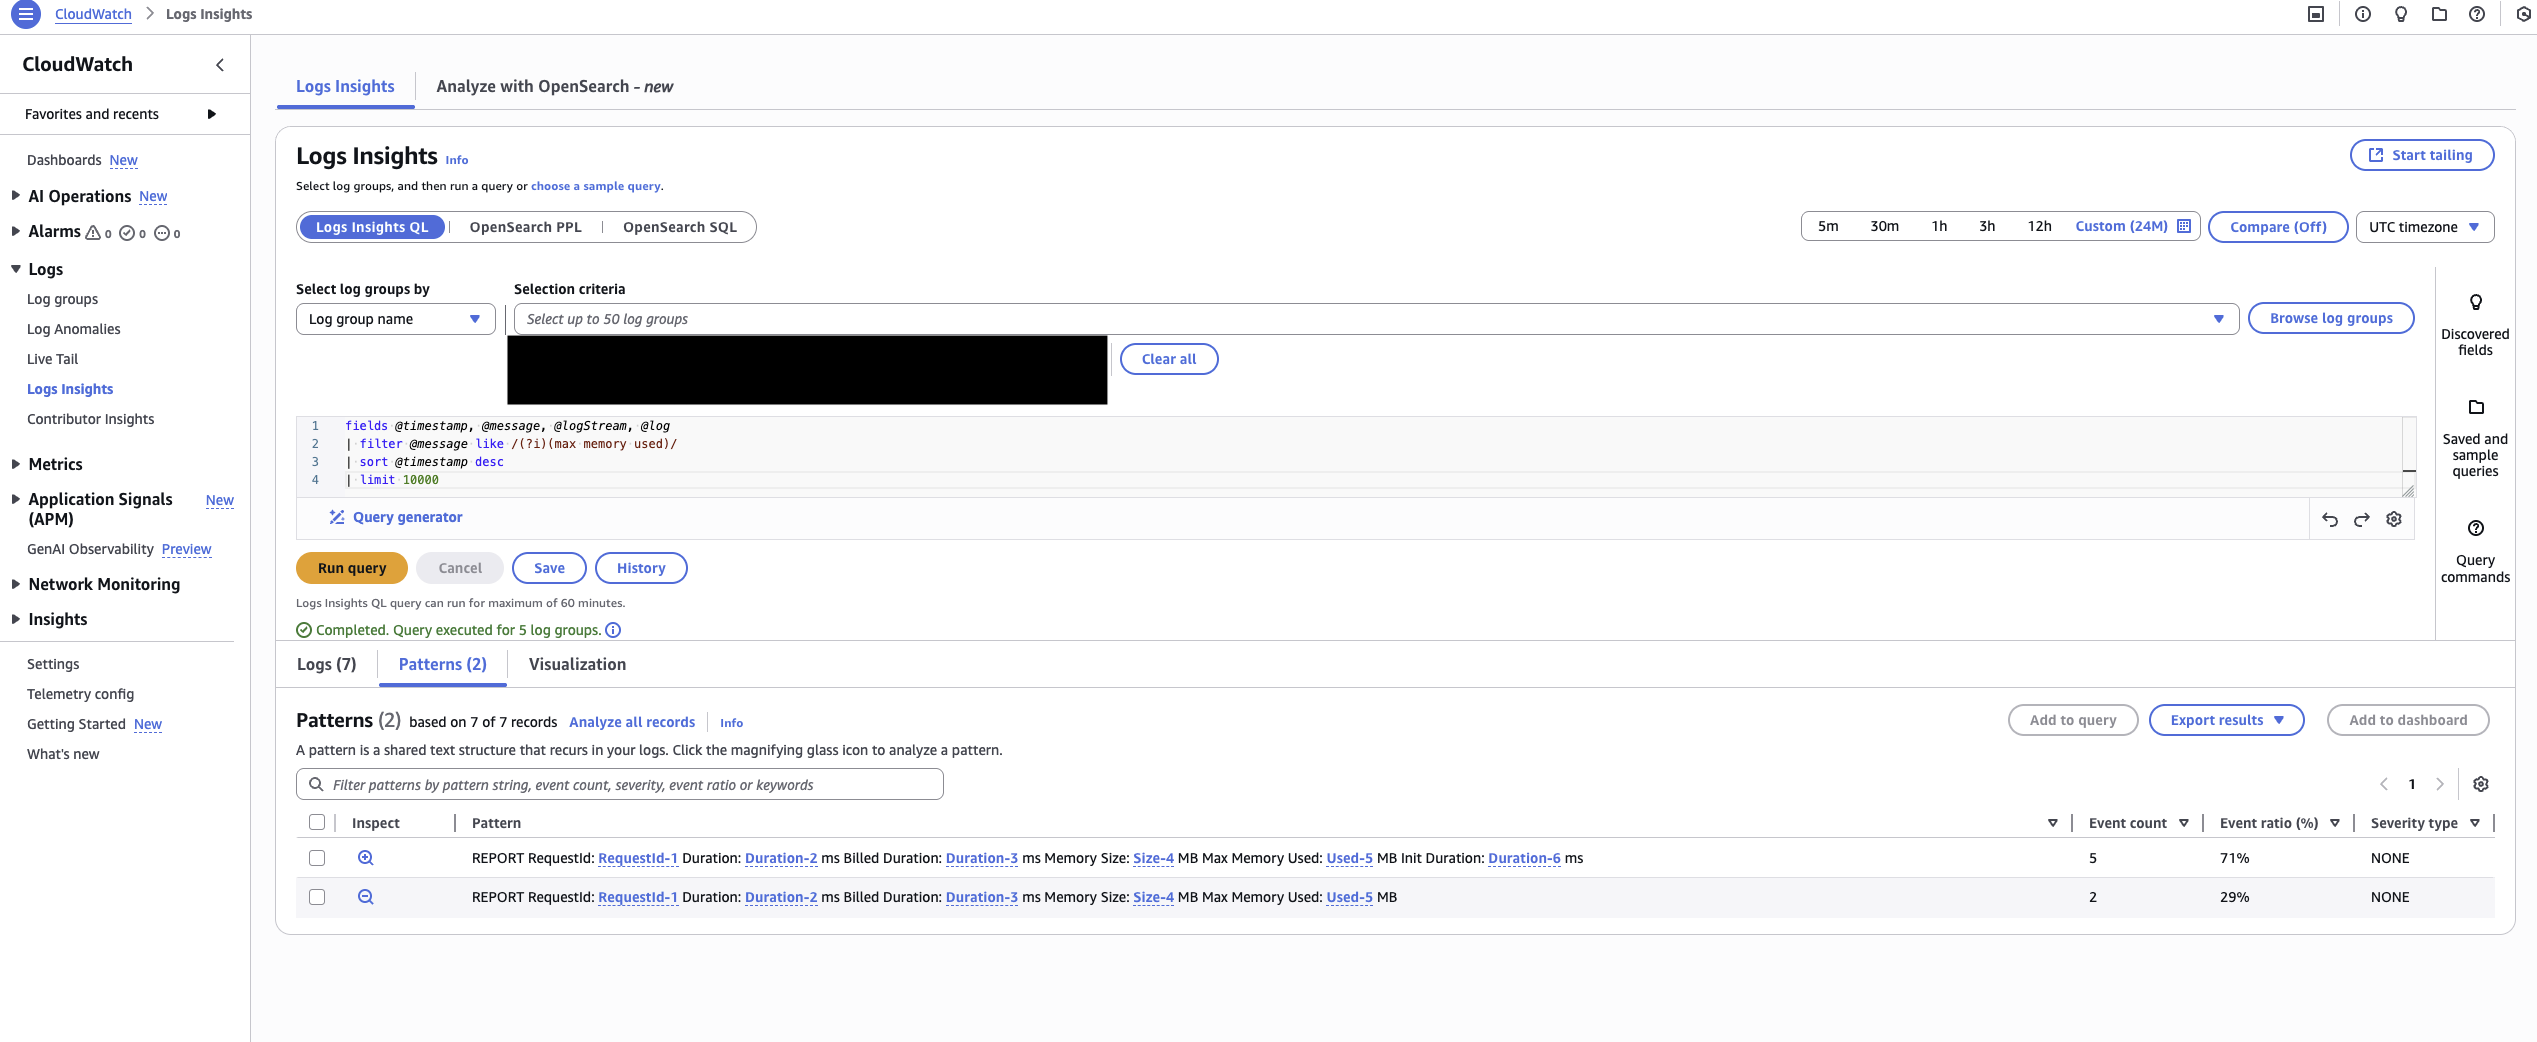Open the query editor settings gear
The width and height of the screenshot is (2537, 1042).
tap(2393, 519)
